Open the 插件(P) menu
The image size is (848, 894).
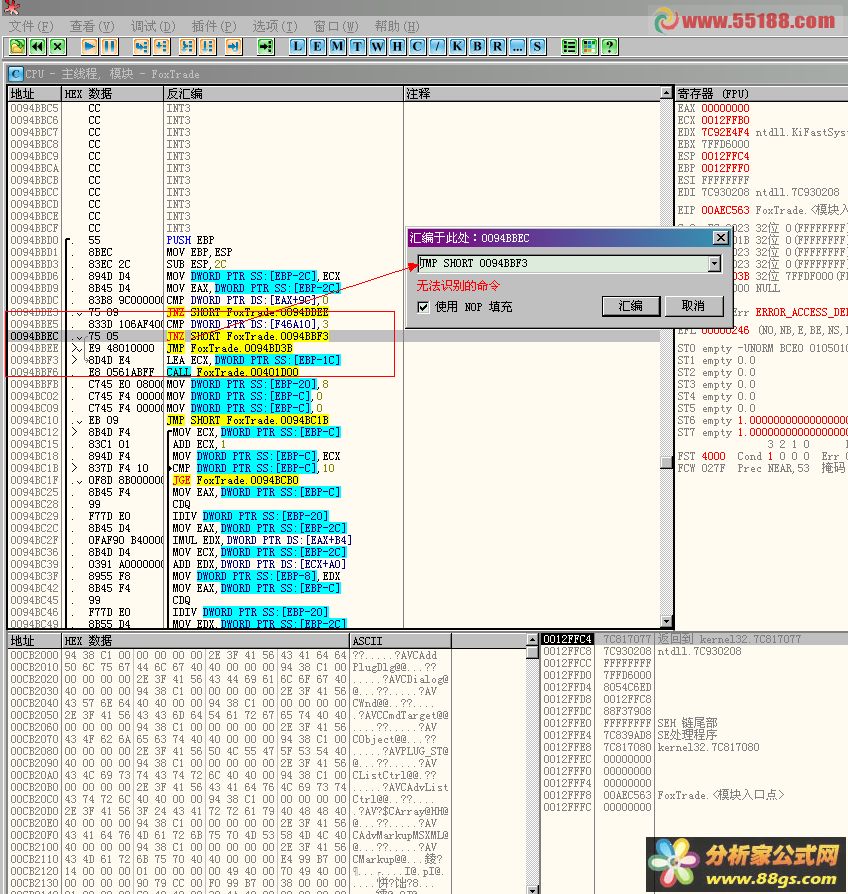coord(214,26)
